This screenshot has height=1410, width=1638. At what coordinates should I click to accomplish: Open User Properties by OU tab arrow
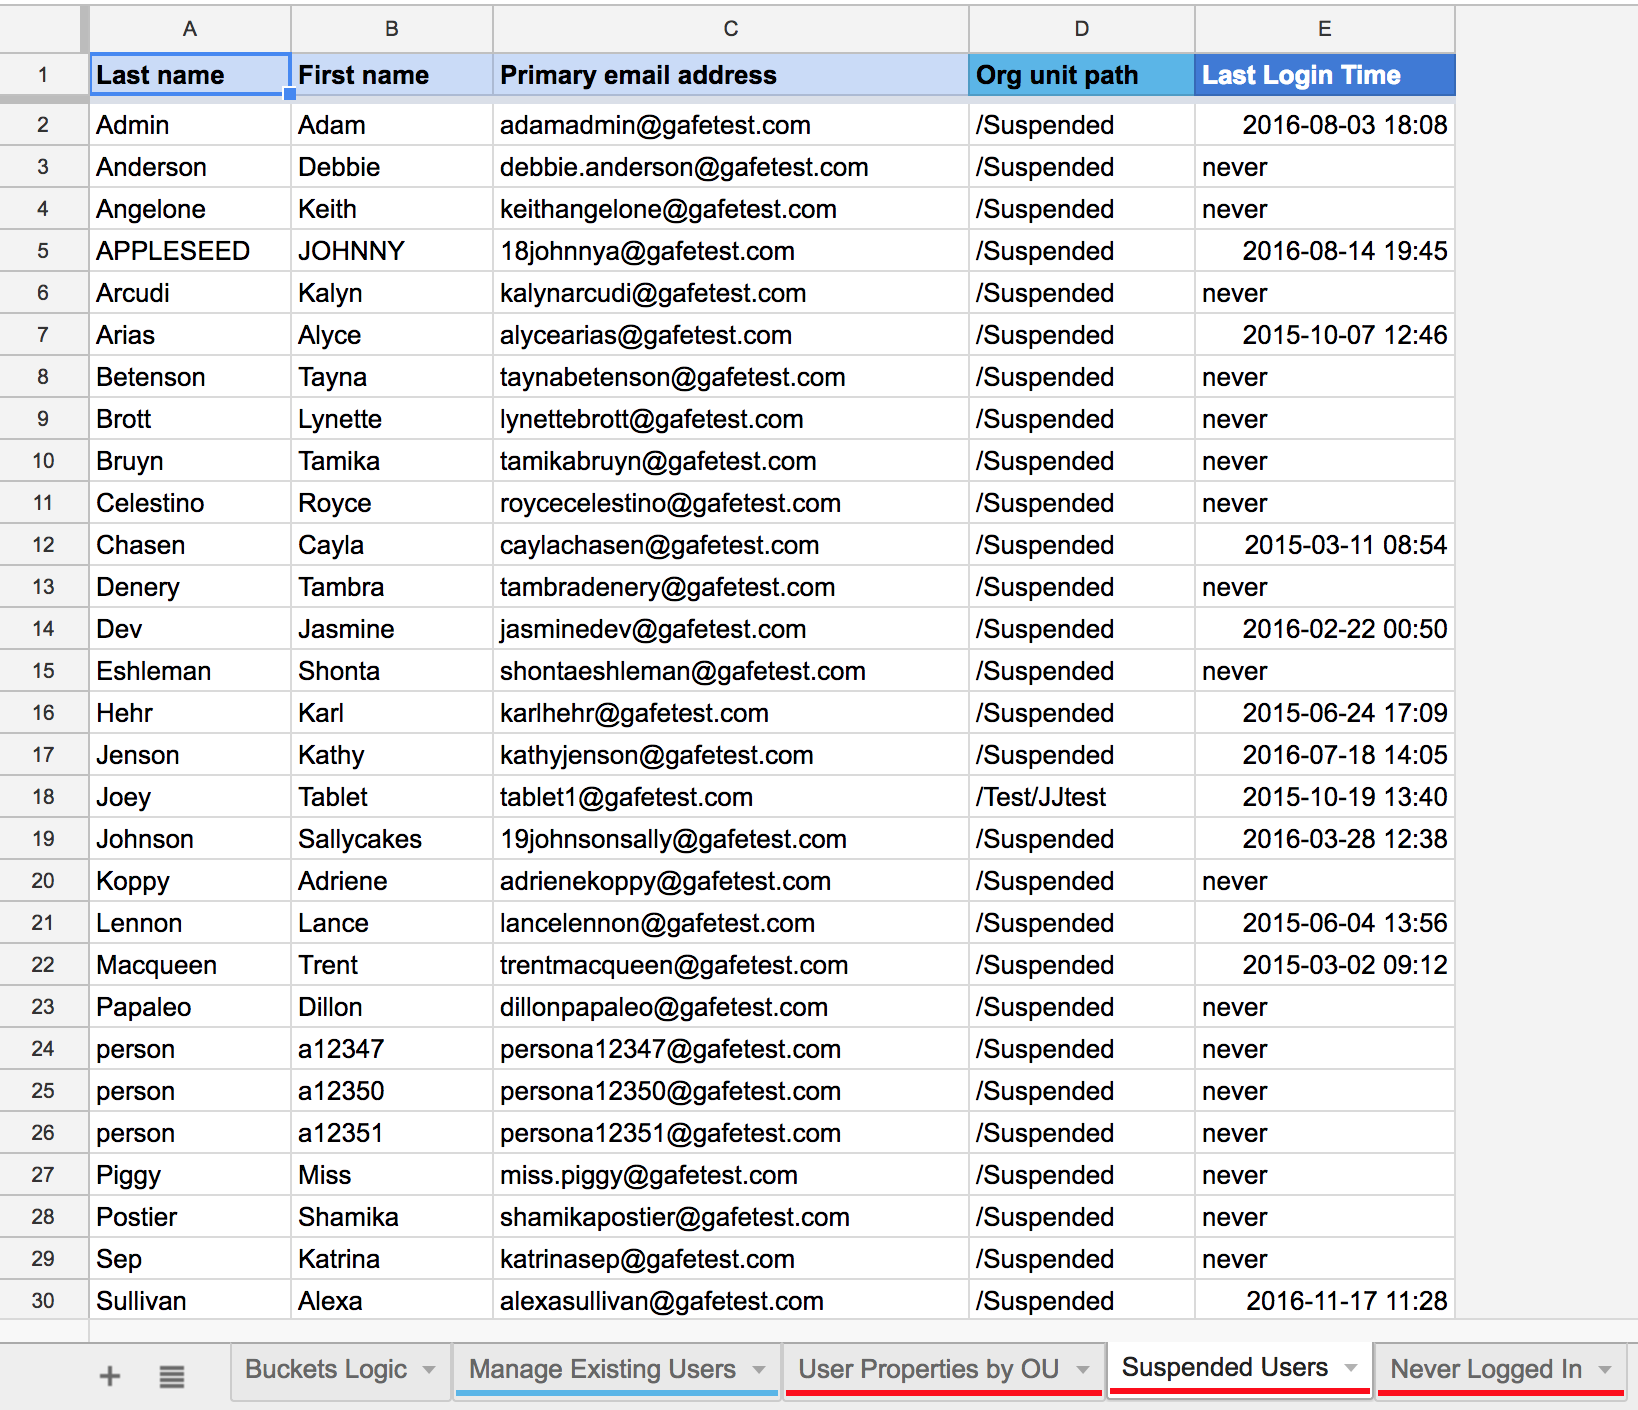[1083, 1369]
